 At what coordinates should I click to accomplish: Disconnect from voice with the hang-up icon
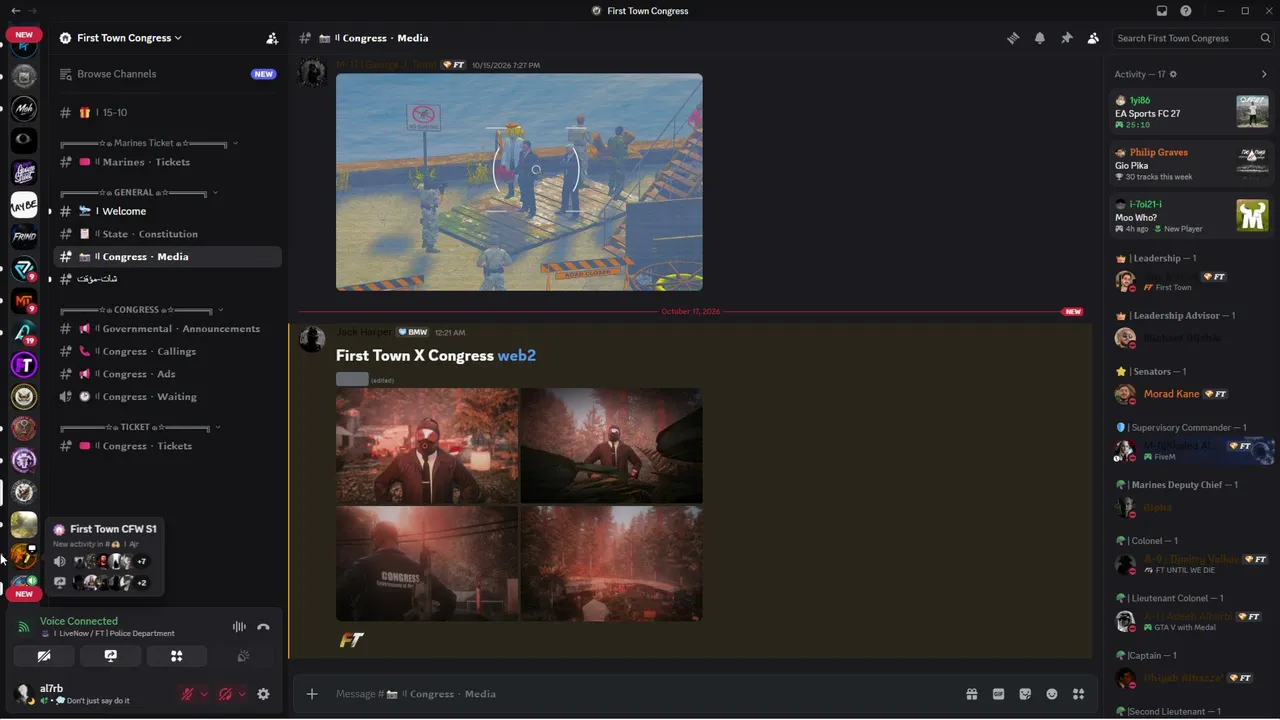pyautogui.click(x=263, y=627)
